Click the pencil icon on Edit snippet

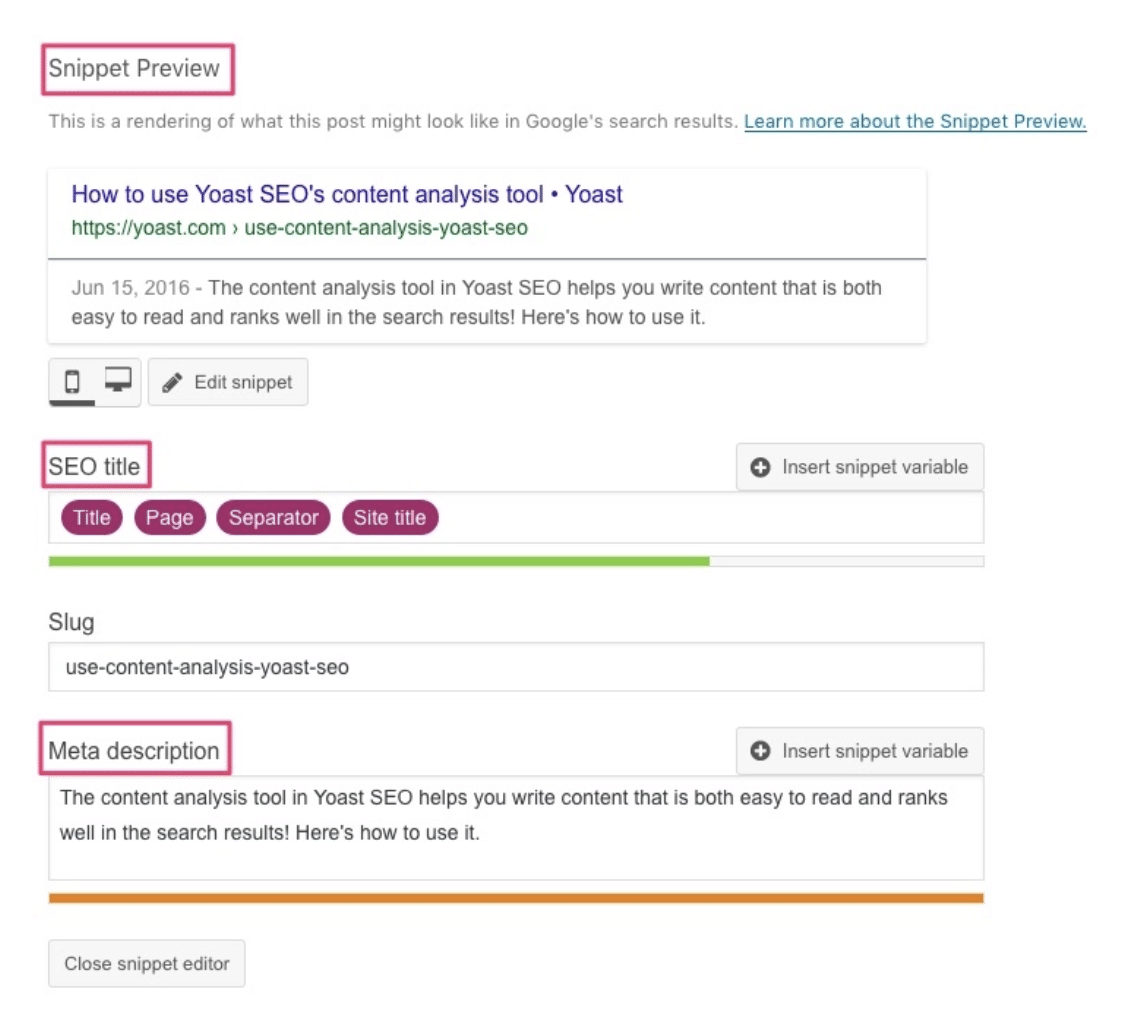(172, 381)
